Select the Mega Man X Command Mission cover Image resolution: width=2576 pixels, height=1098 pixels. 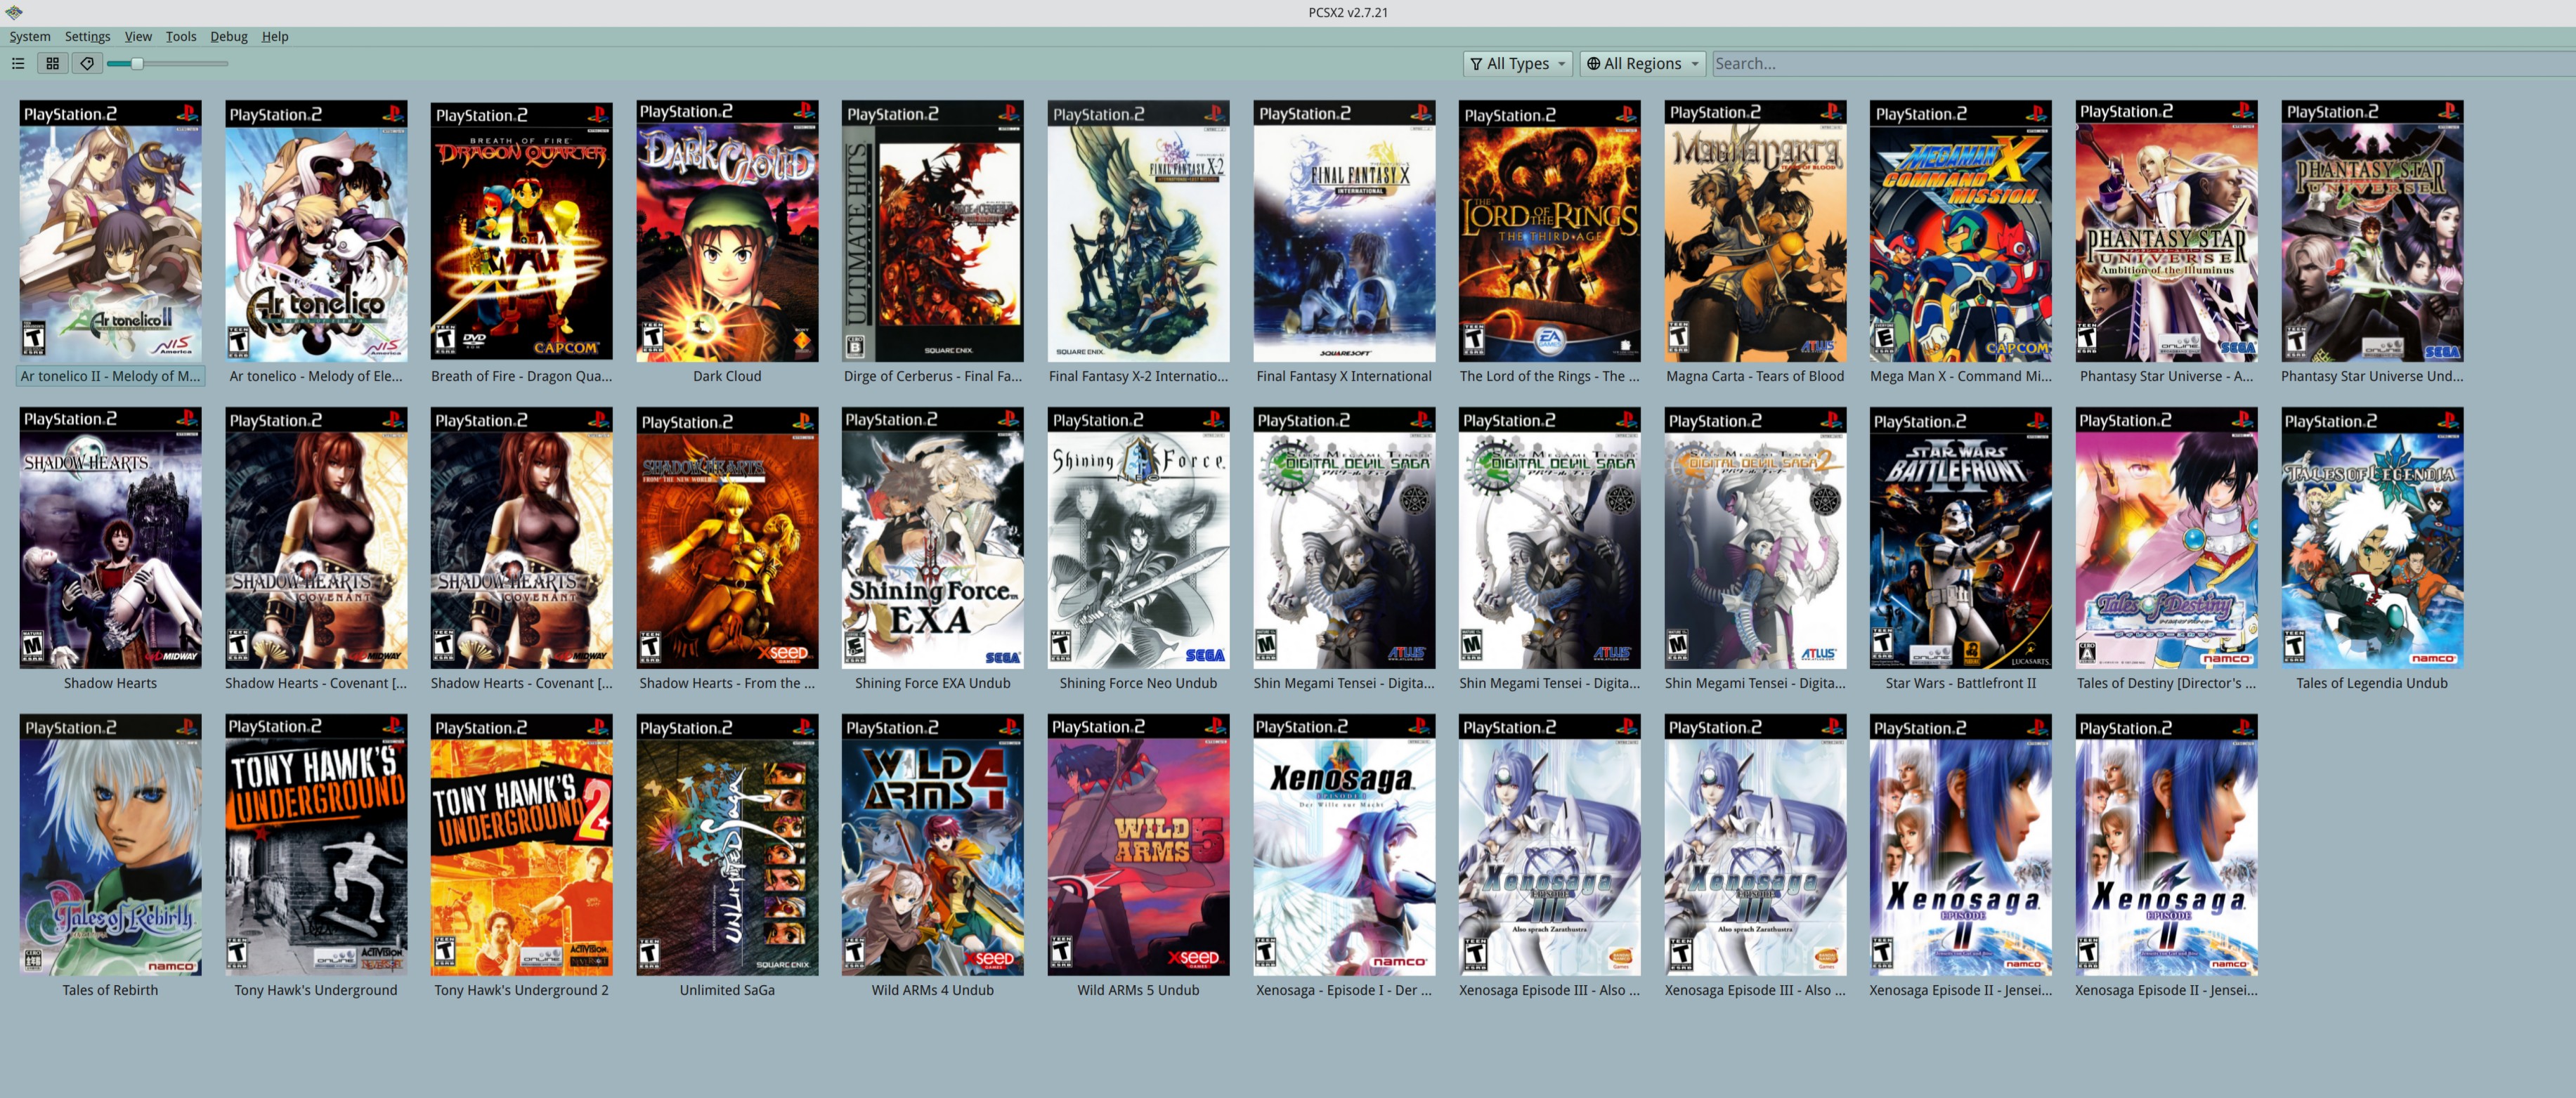tap(1960, 231)
